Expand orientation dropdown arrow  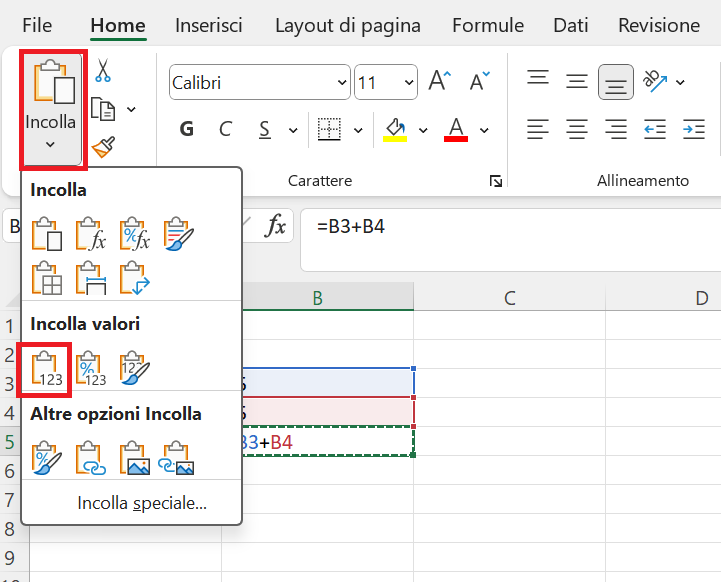[x=680, y=82]
